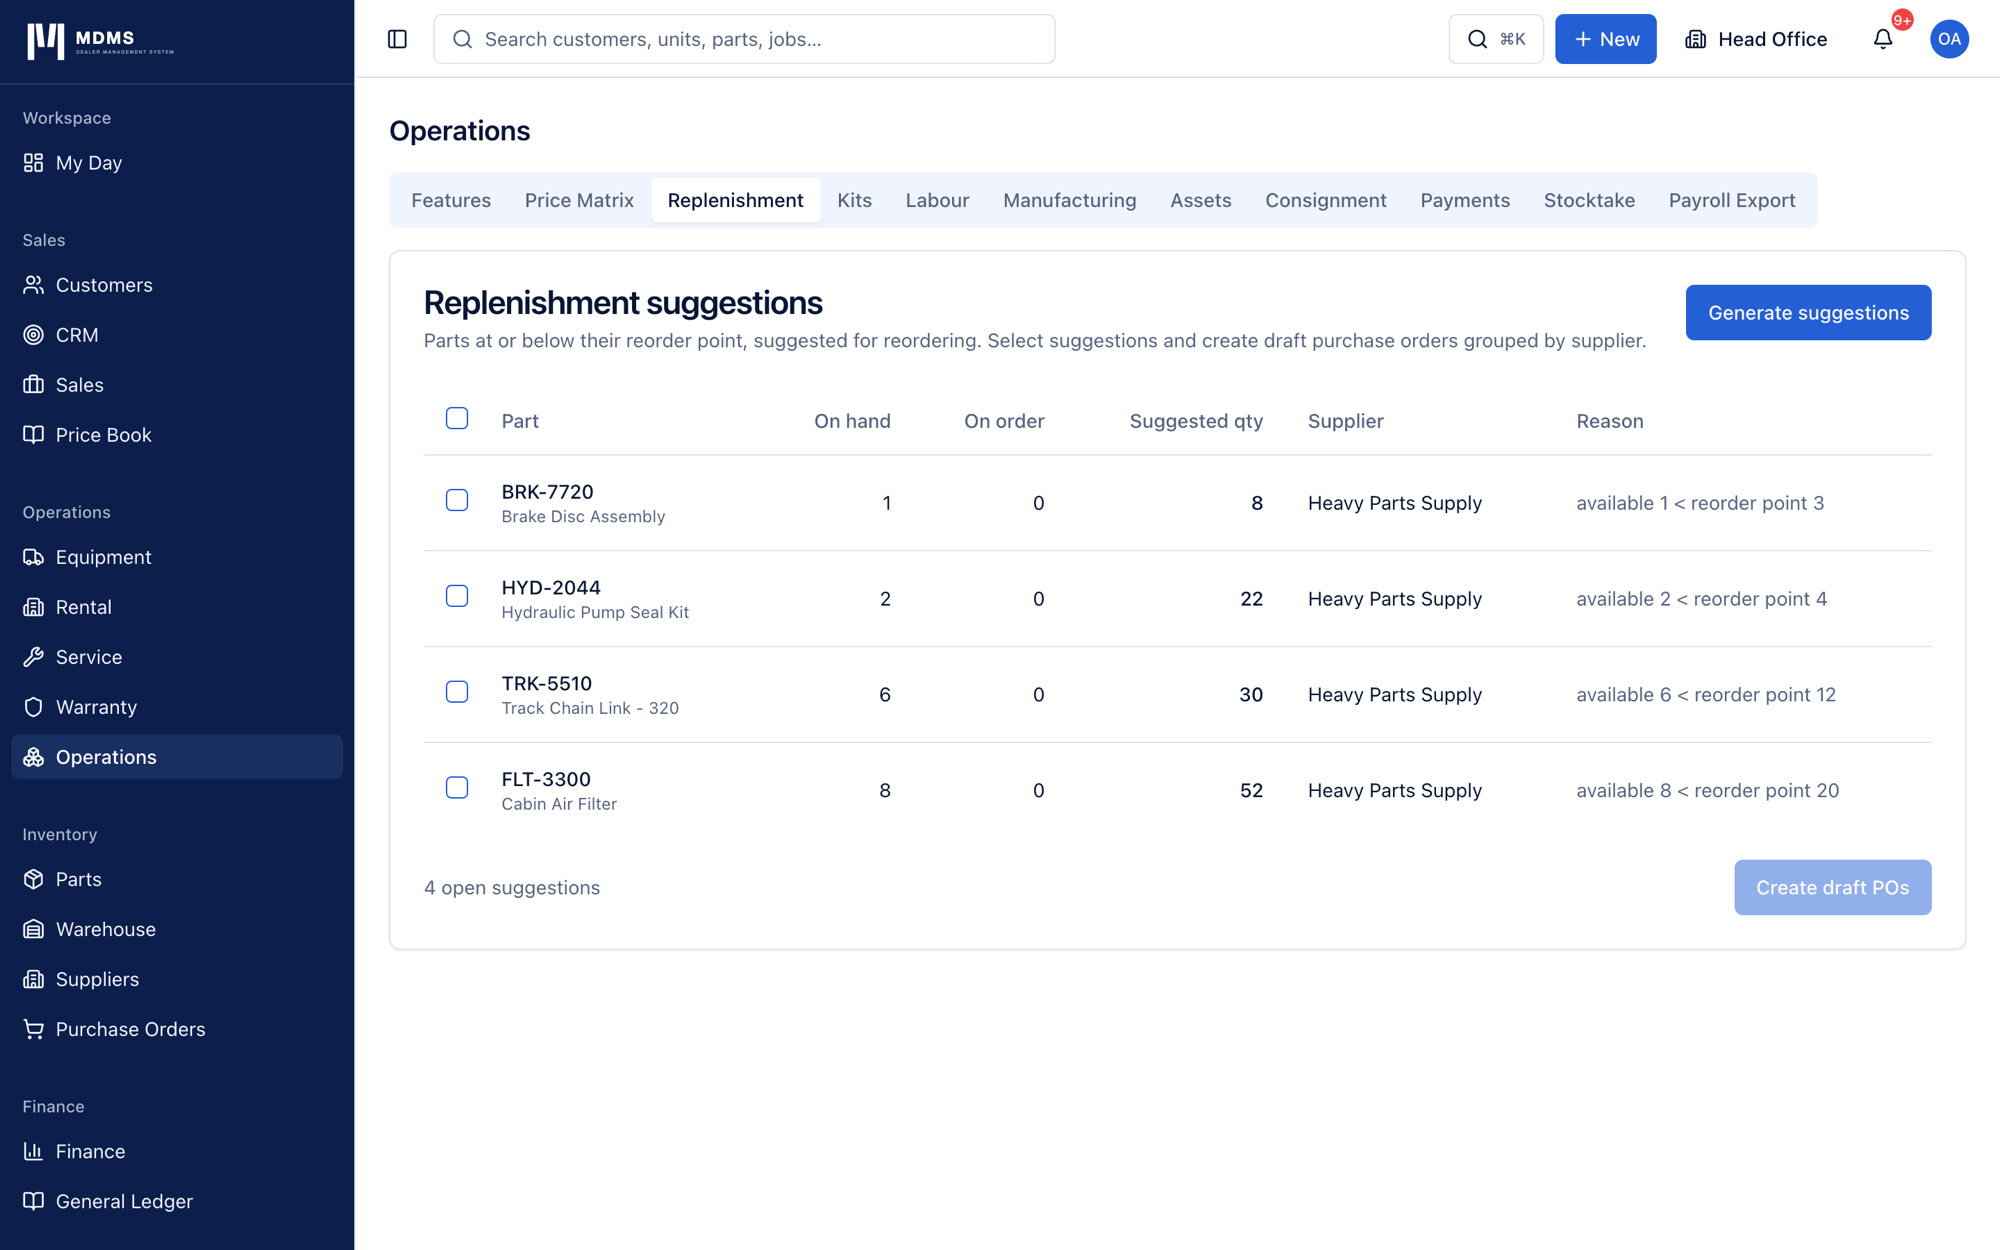
Task: Click the Supplier column header
Action: (x=1345, y=421)
